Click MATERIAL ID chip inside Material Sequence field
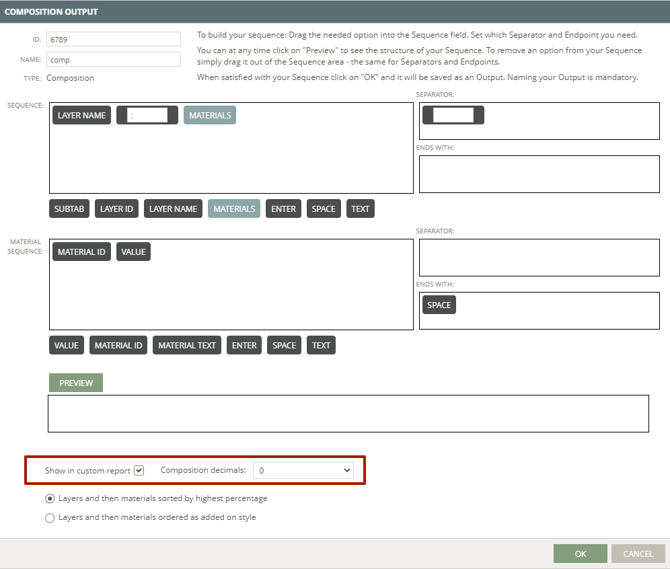The image size is (670, 569). coord(81,252)
